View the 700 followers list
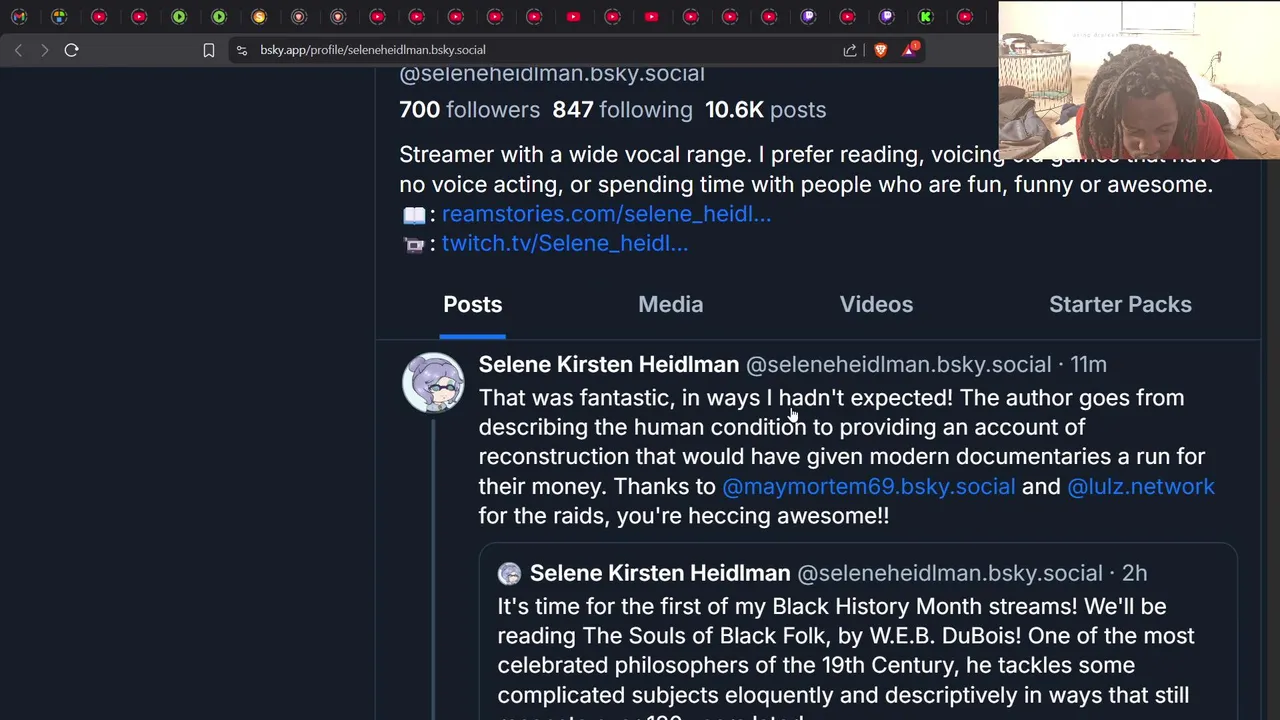The width and height of the screenshot is (1280, 720). click(x=469, y=110)
